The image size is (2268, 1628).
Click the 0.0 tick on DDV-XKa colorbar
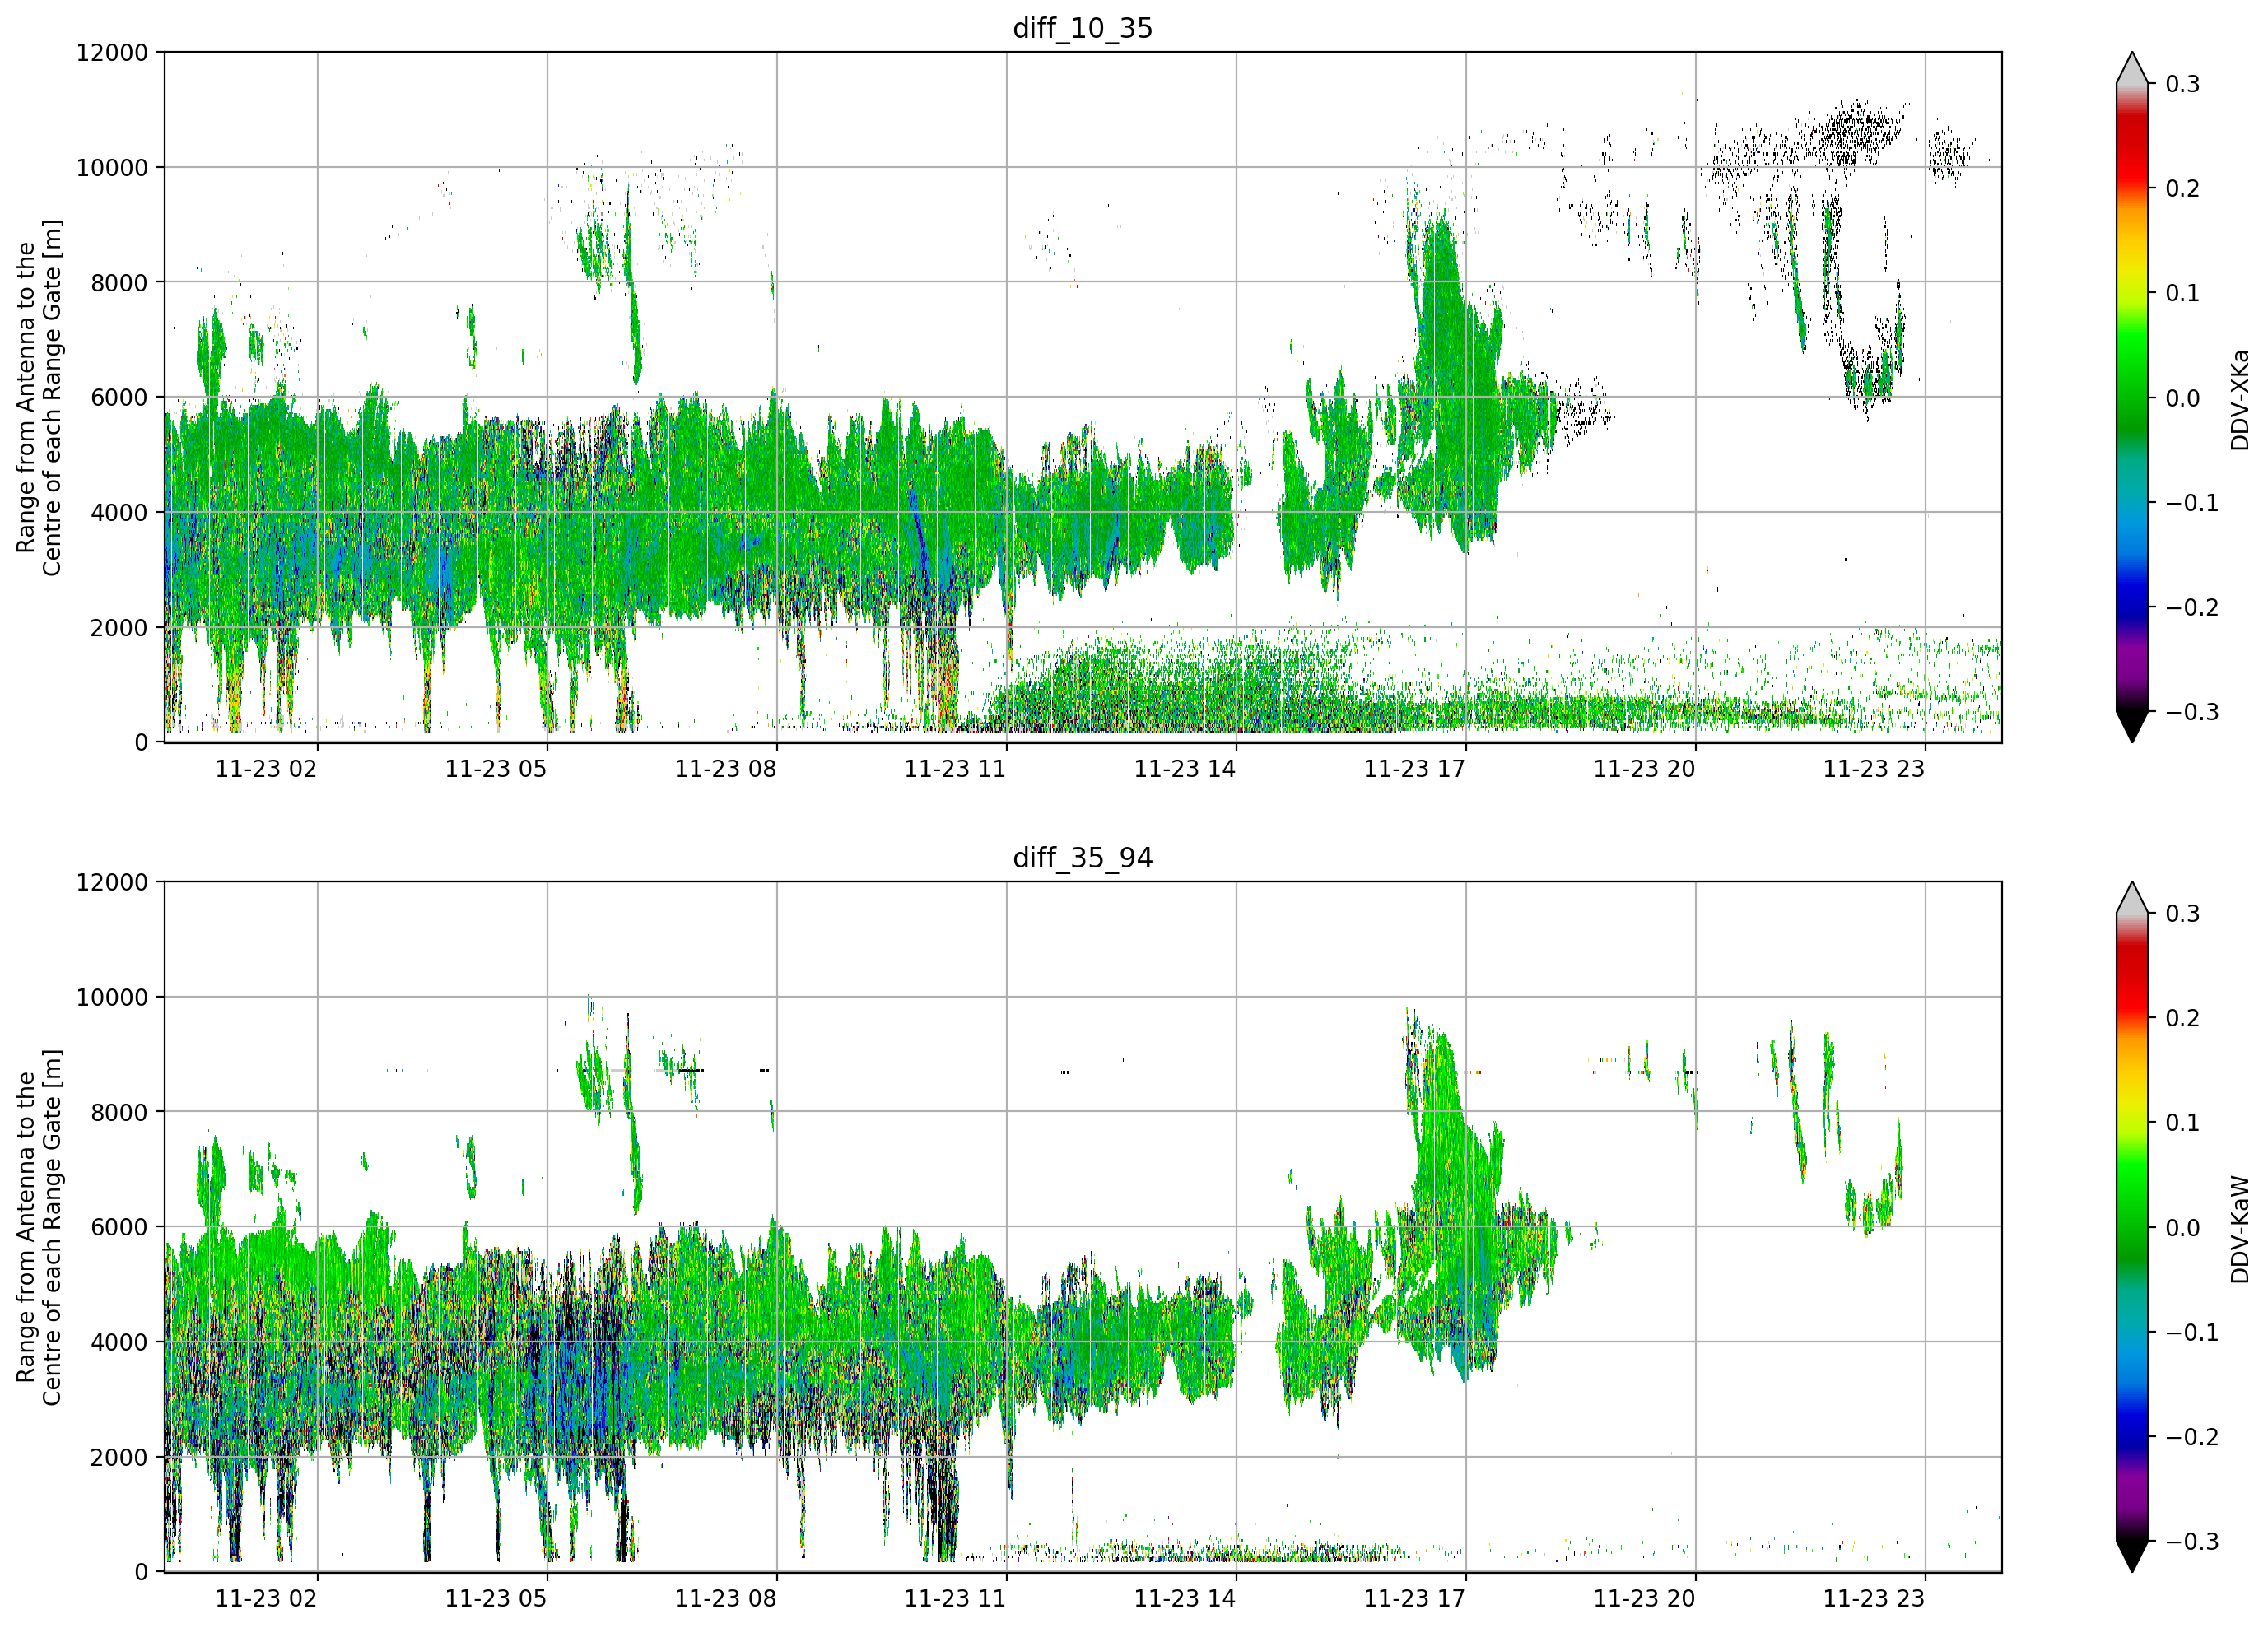click(2183, 398)
